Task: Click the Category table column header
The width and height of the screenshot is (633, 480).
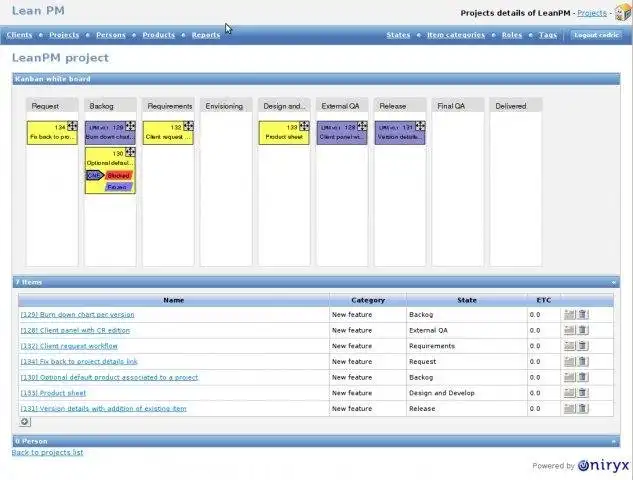Action: point(368,300)
